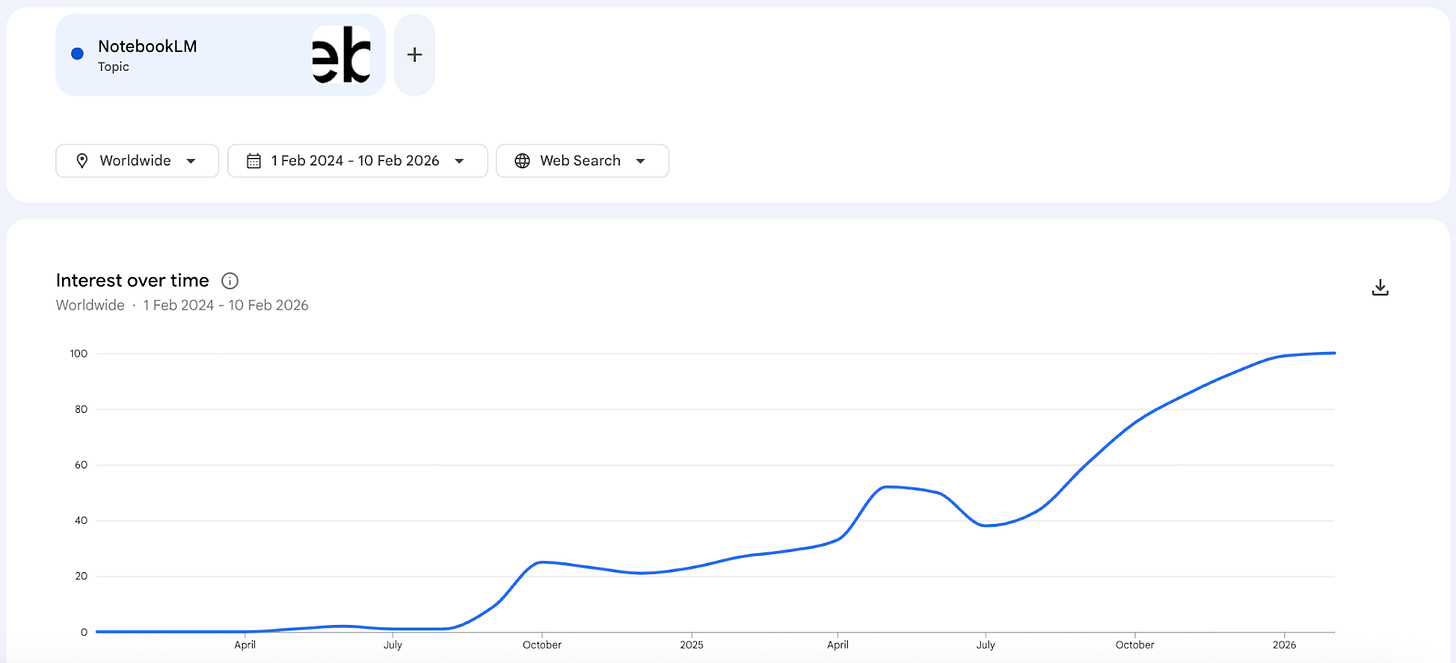Click the first October label on the x-axis
The width and height of the screenshot is (1456, 663).
click(541, 646)
